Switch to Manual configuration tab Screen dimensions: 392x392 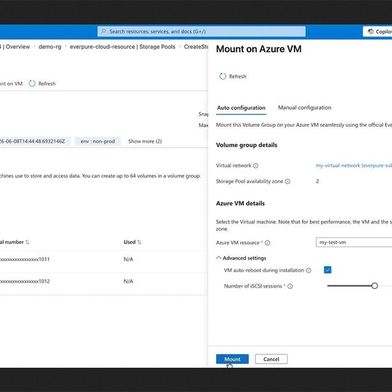[x=305, y=108]
